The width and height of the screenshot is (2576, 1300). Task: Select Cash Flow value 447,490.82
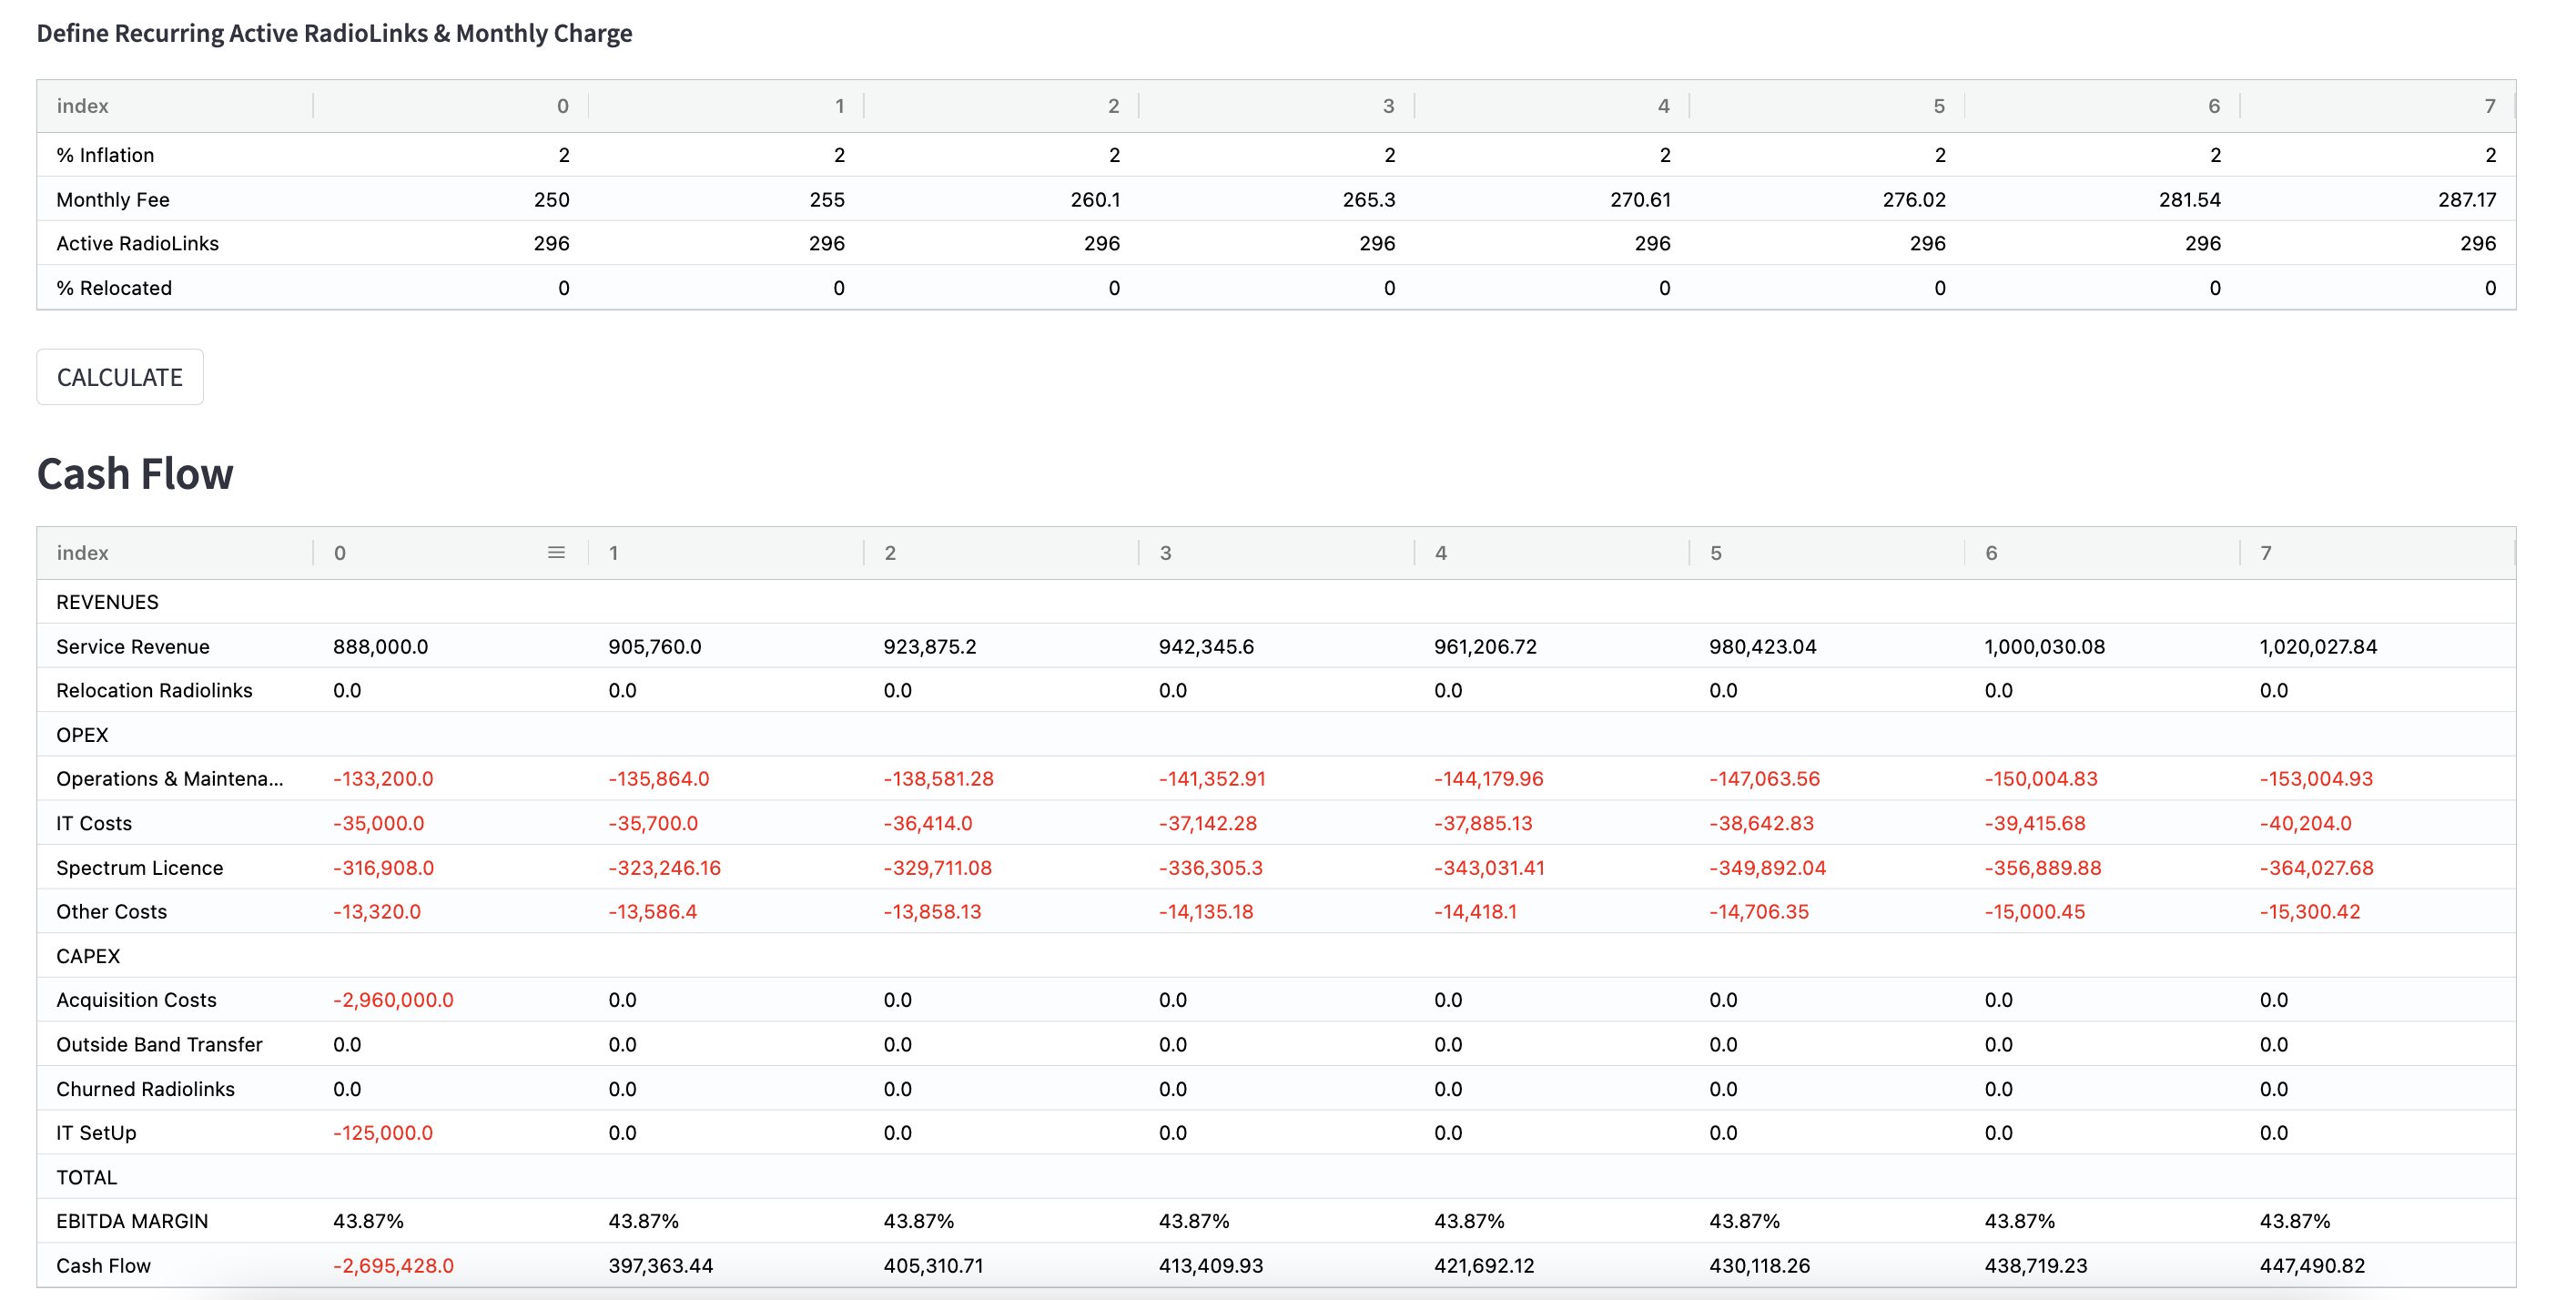tap(2312, 1266)
